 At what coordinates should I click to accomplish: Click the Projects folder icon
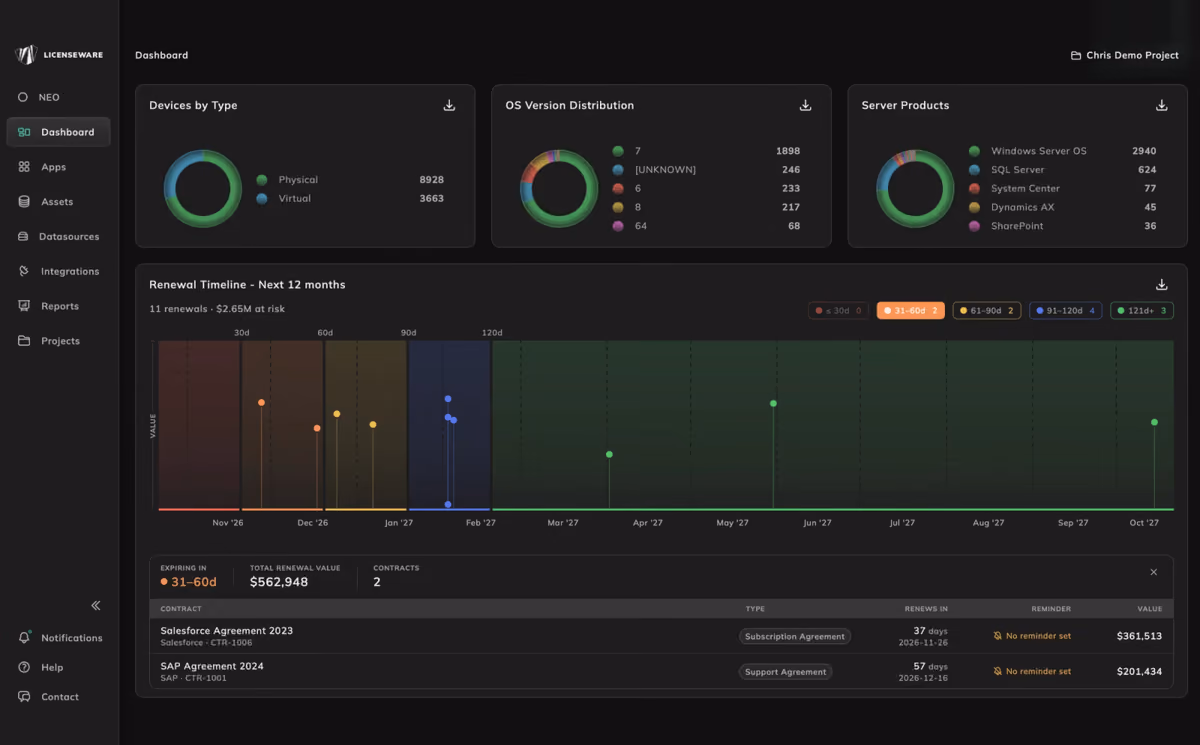(x=24, y=341)
